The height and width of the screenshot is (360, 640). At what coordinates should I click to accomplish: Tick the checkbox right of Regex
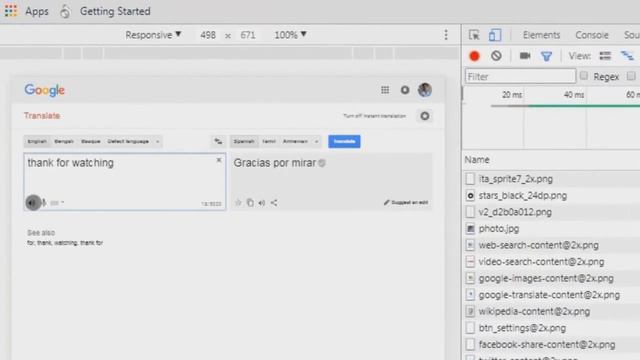[x=631, y=76]
